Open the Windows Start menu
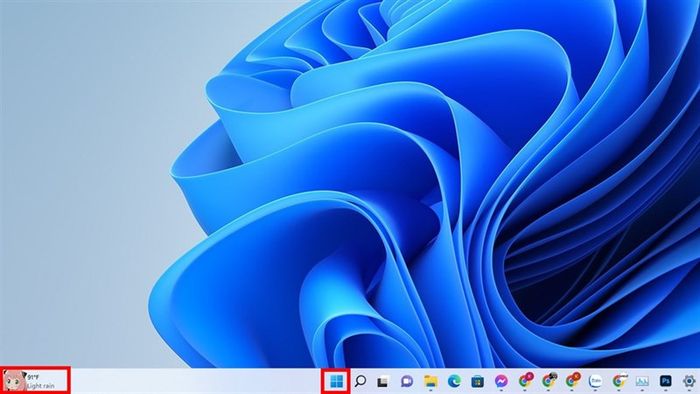 coord(337,381)
